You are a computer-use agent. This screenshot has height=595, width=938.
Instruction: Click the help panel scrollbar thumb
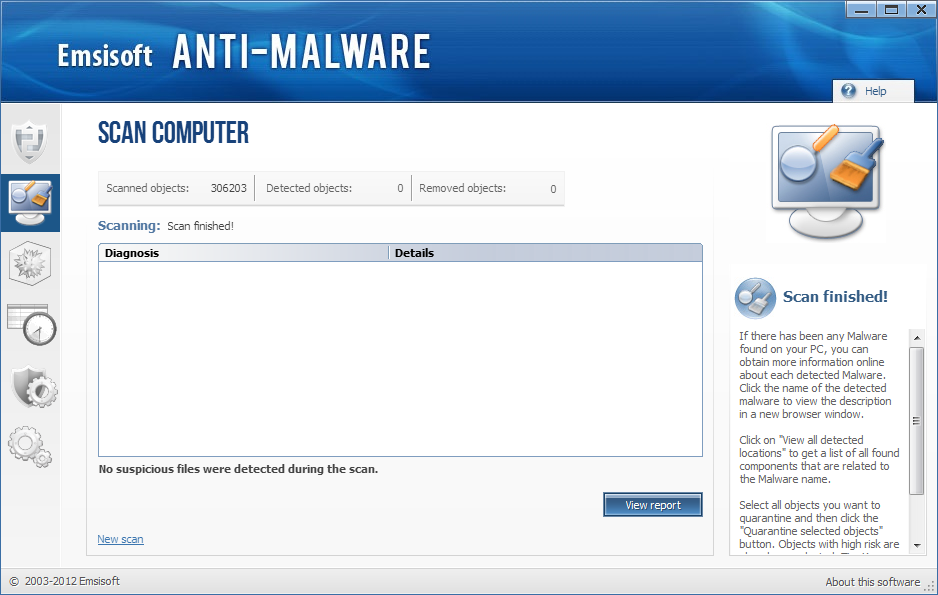(x=916, y=420)
